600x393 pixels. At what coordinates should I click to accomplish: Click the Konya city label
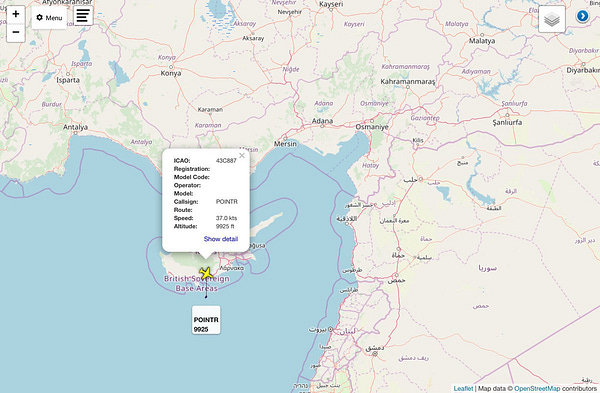(x=171, y=73)
